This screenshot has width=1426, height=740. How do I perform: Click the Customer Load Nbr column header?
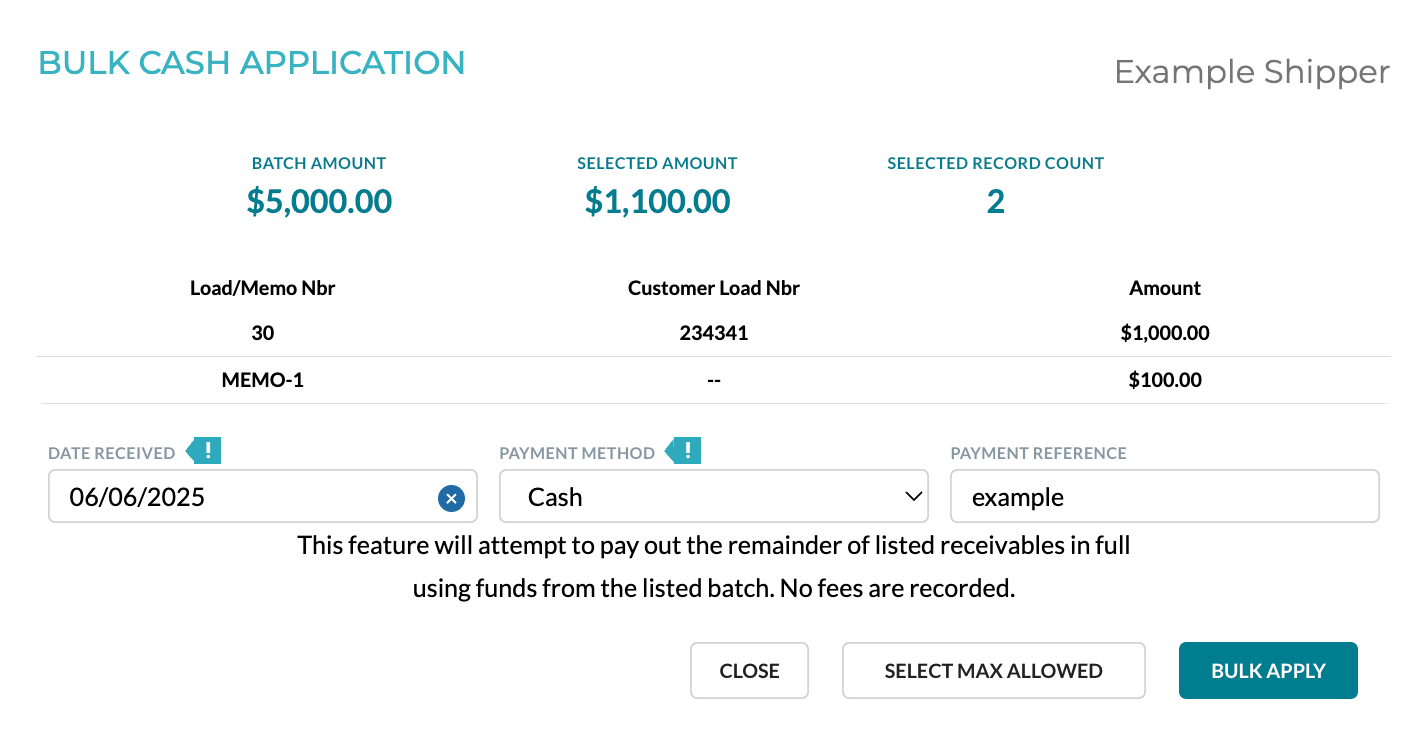coord(714,288)
